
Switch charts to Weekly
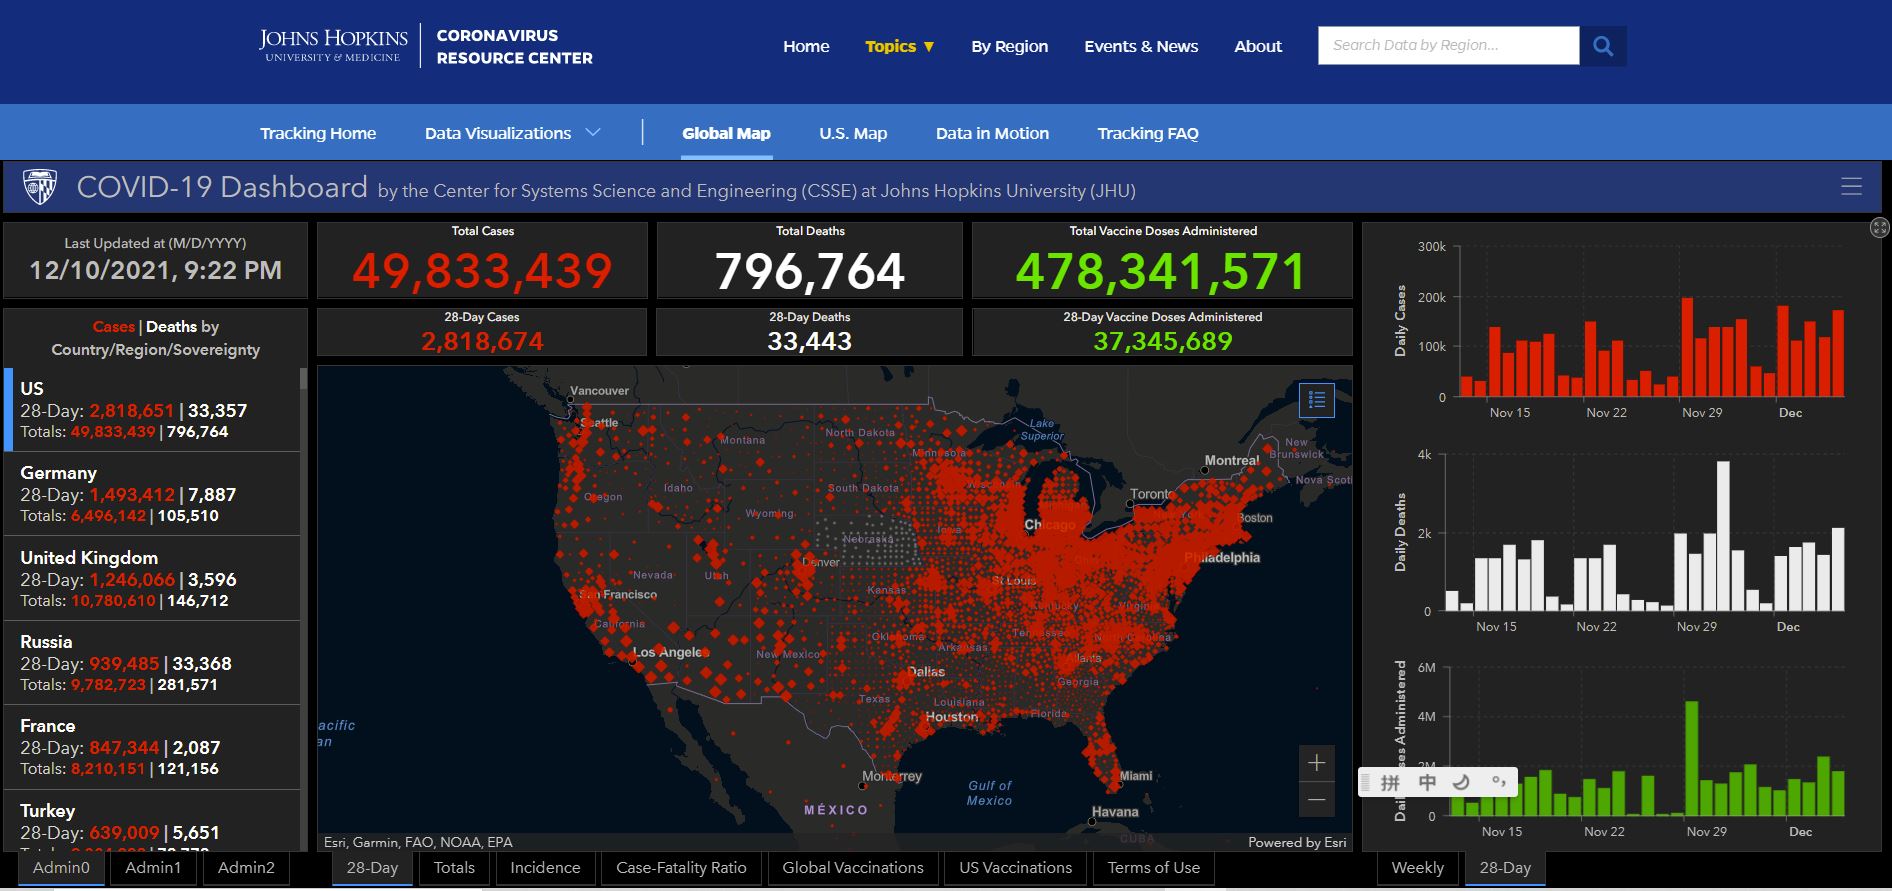click(1417, 868)
